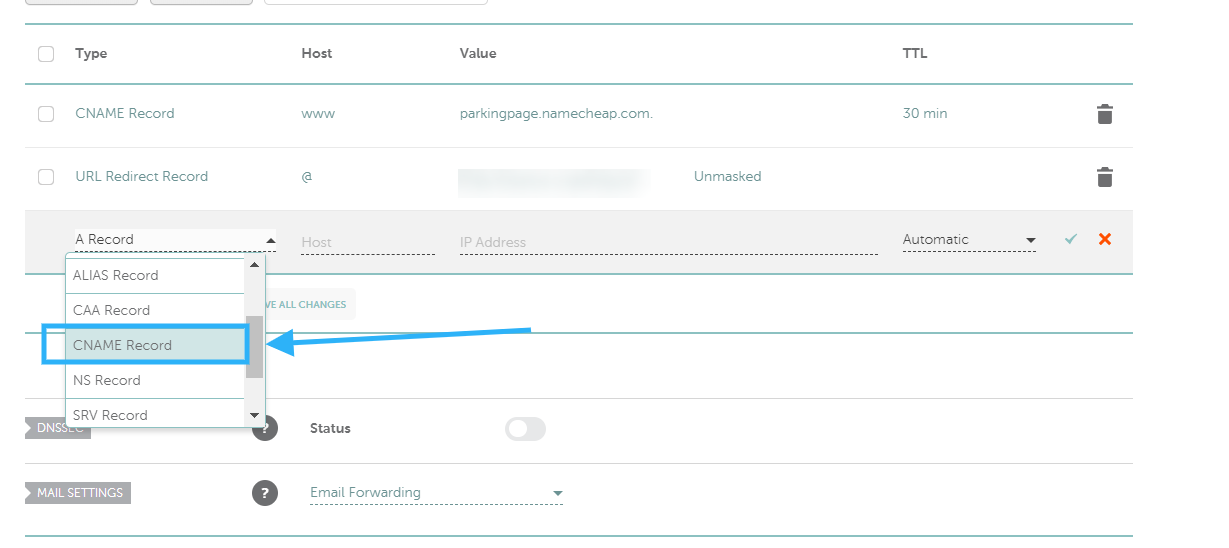Click the Host input field

[x=367, y=242]
